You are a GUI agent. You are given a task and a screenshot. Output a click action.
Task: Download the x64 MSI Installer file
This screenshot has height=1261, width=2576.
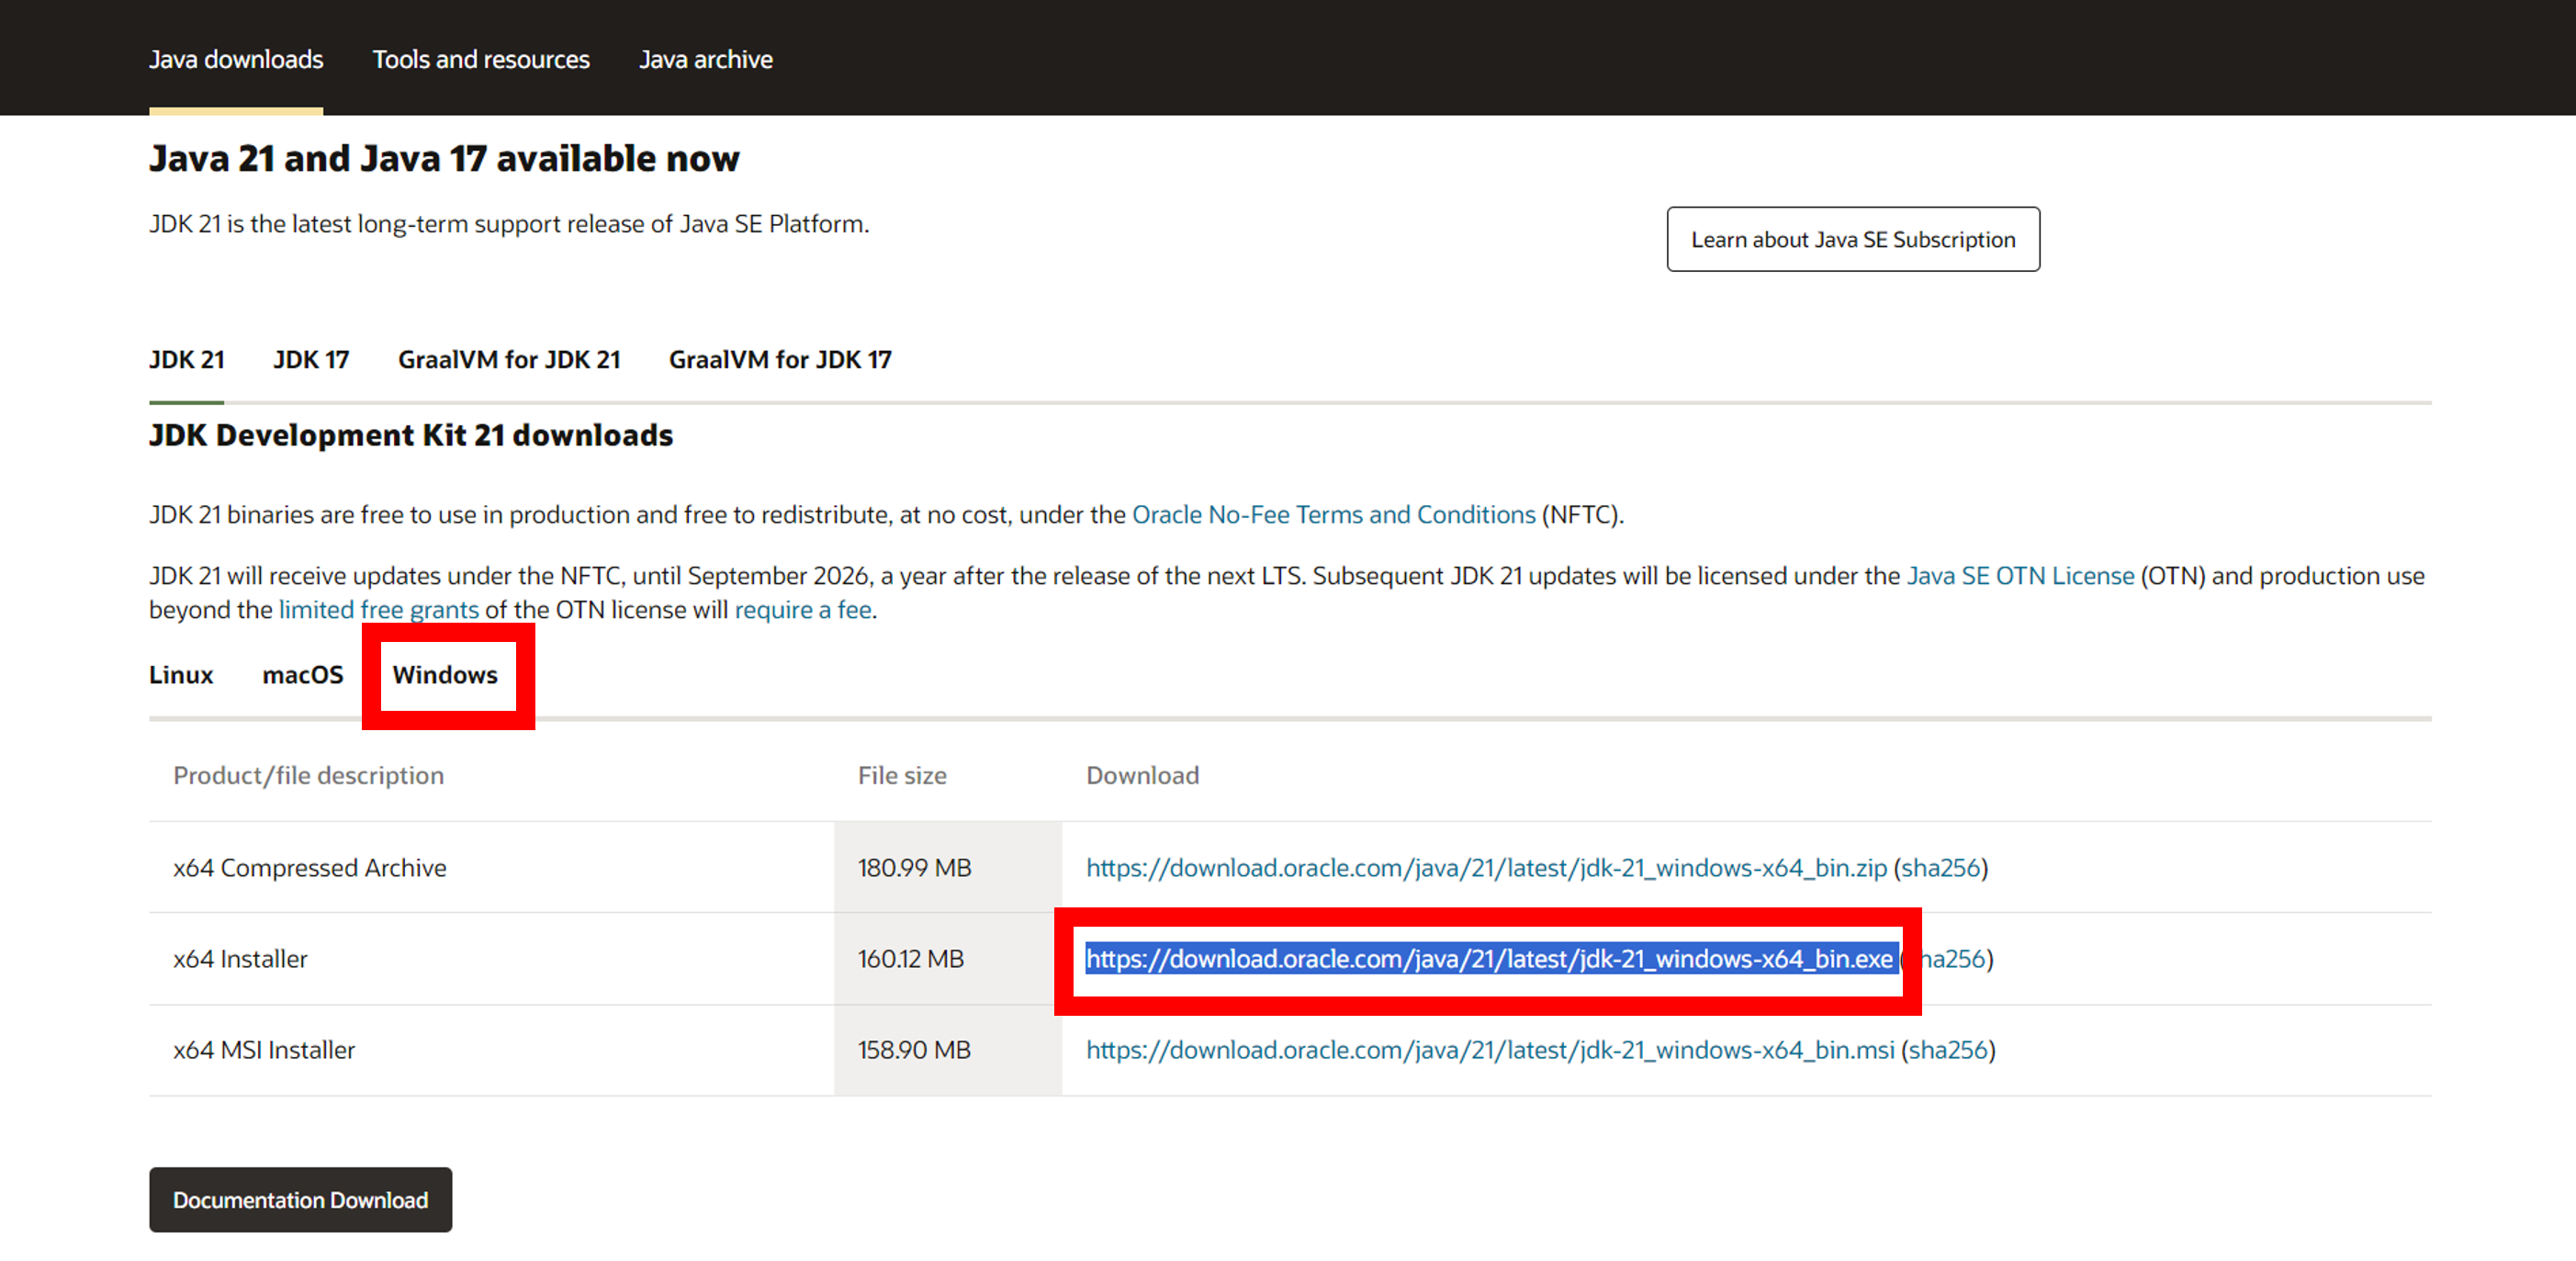1489,1050
